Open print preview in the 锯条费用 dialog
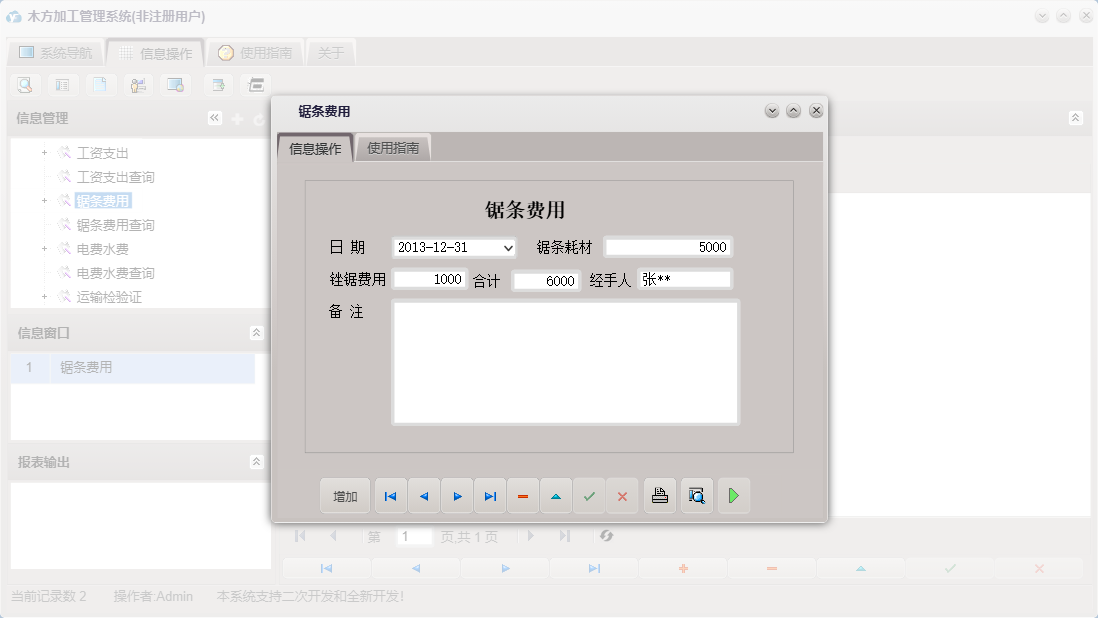The width and height of the screenshot is (1098, 618). click(x=696, y=495)
